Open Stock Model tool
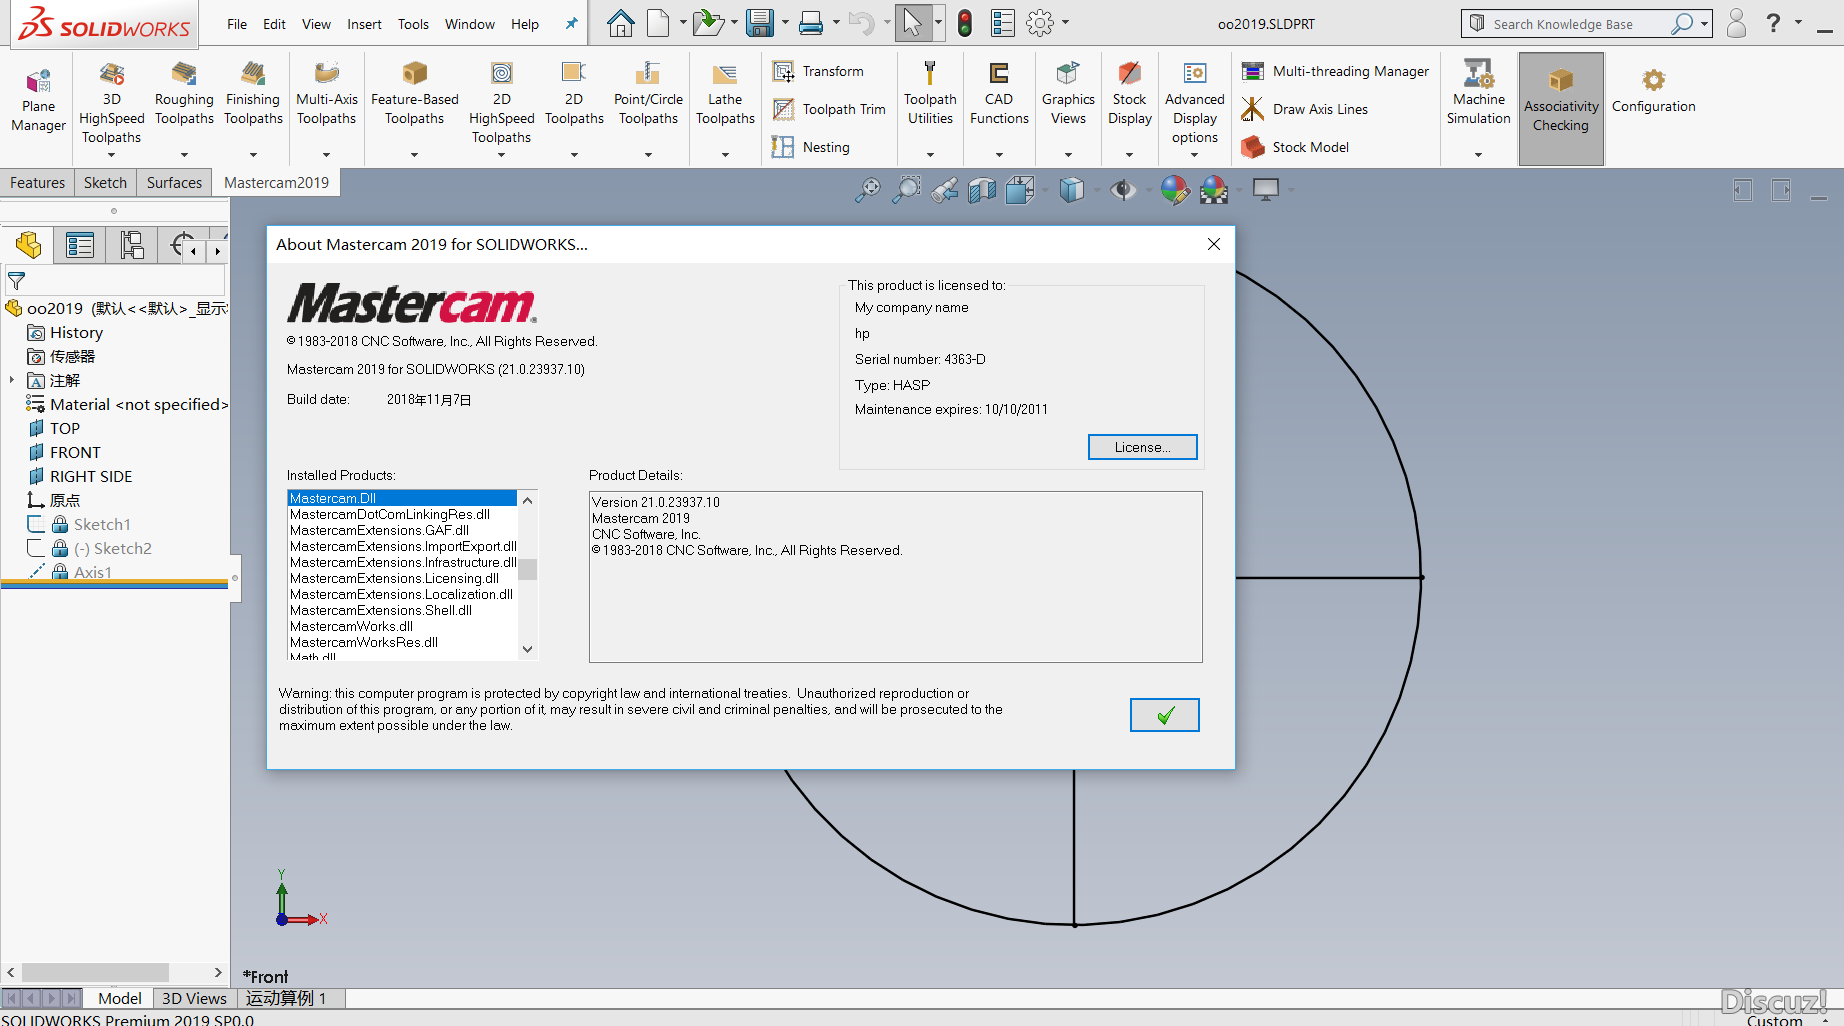Viewport: 1844px width, 1026px height. [x=1295, y=147]
